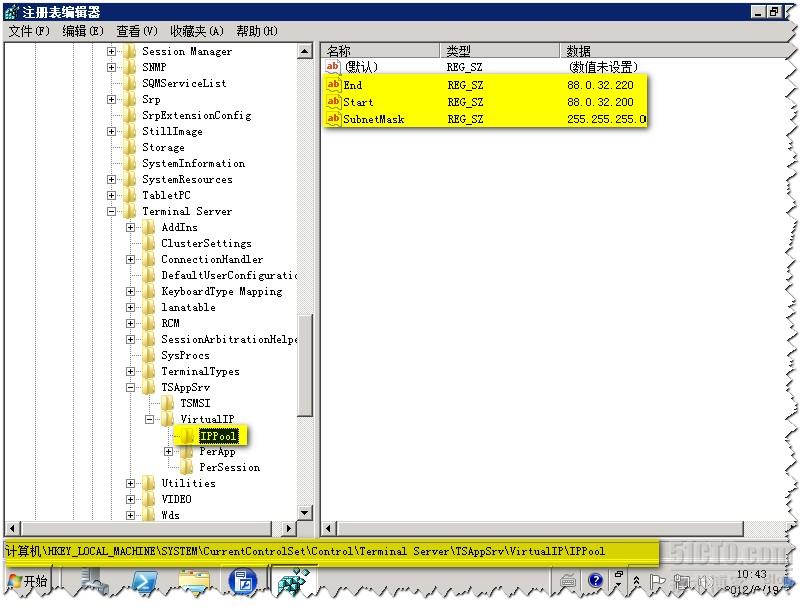Select the DefaultUserConfiguration tree key
This screenshot has width=807, height=607.
click(x=229, y=275)
